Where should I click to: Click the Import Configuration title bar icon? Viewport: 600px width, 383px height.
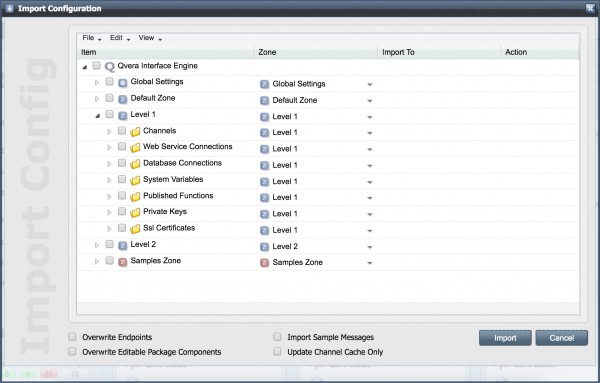point(10,8)
